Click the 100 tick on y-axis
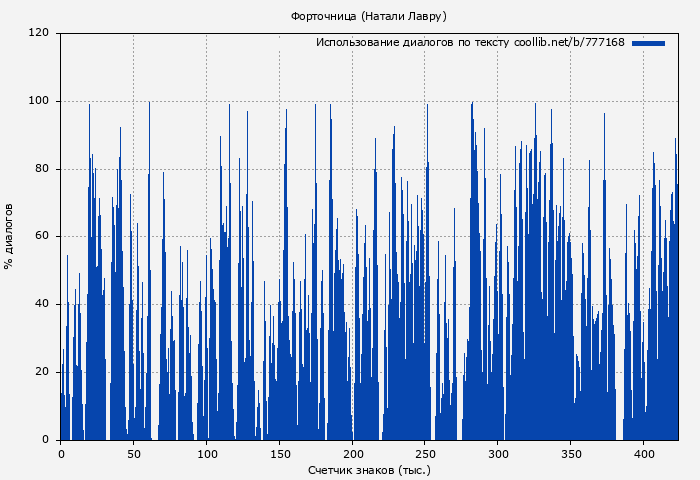 (x=39, y=101)
